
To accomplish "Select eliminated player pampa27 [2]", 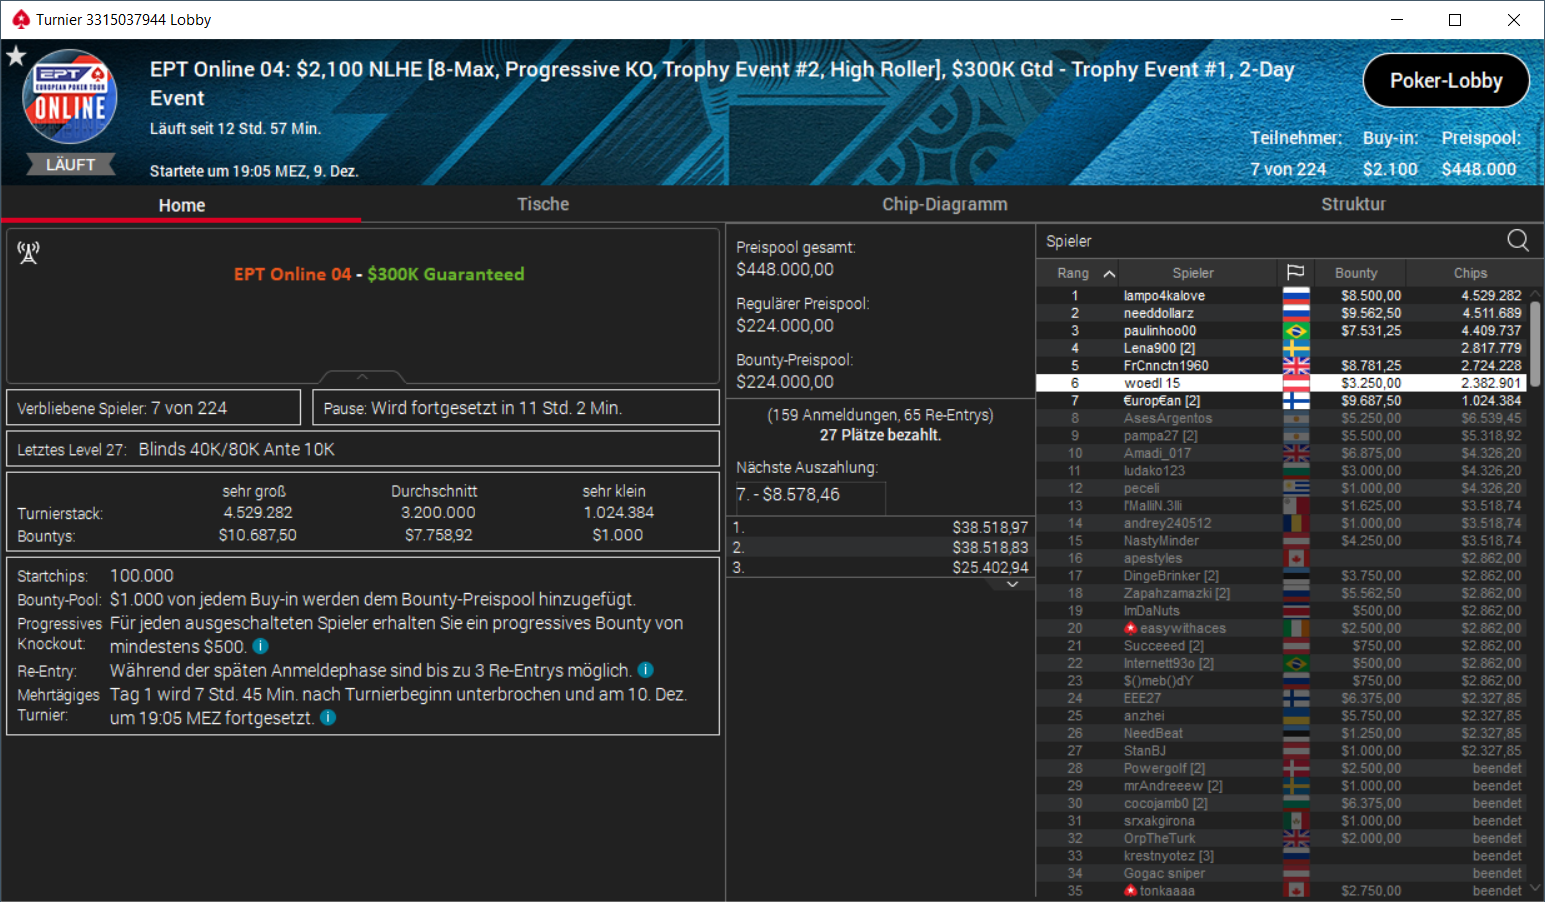I will click(1282, 436).
